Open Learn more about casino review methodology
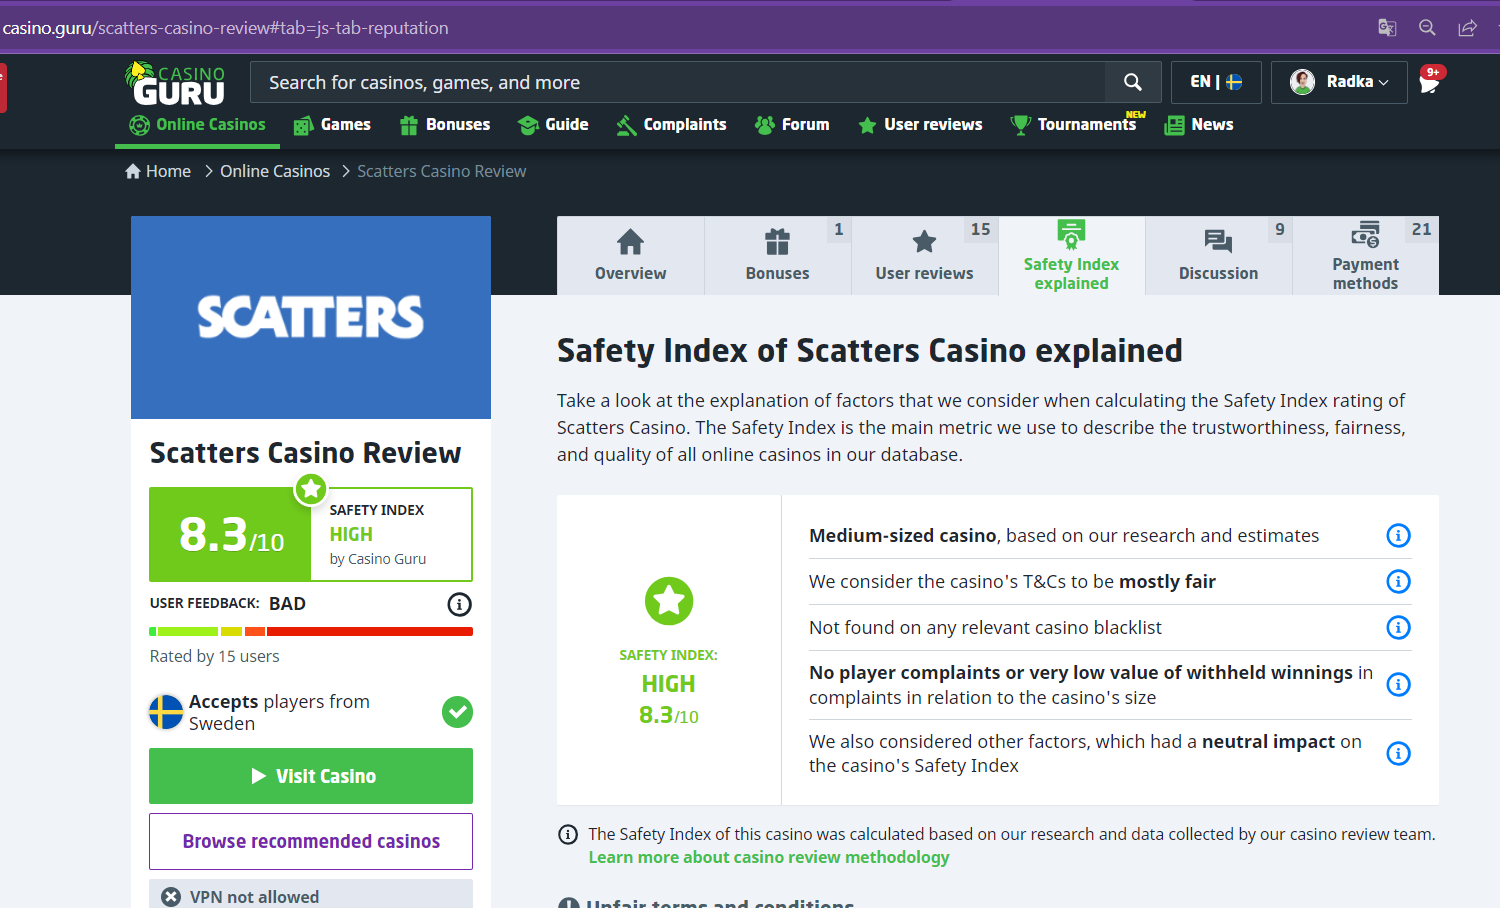The height and width of the screenshot is (908, 1500). pos(768,857)
